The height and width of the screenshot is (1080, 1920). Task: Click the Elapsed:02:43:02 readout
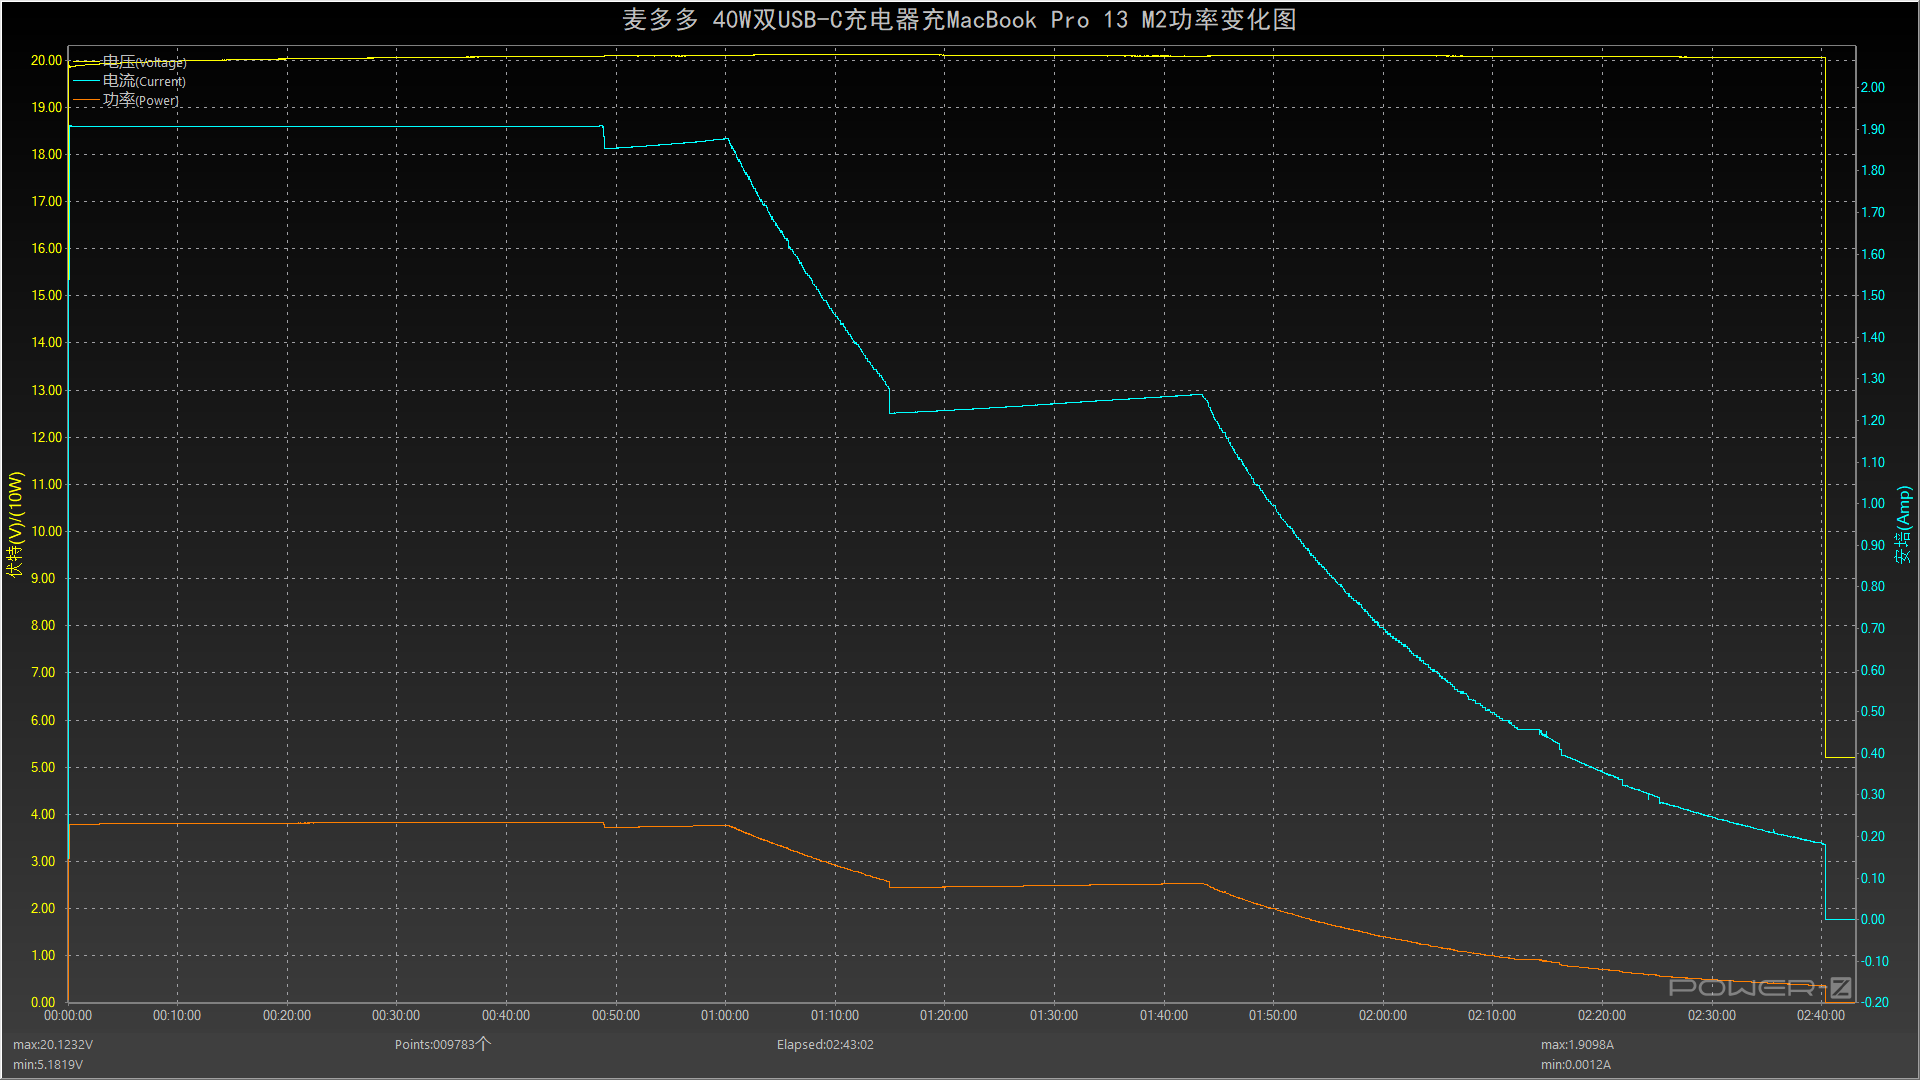(825, 1044)
